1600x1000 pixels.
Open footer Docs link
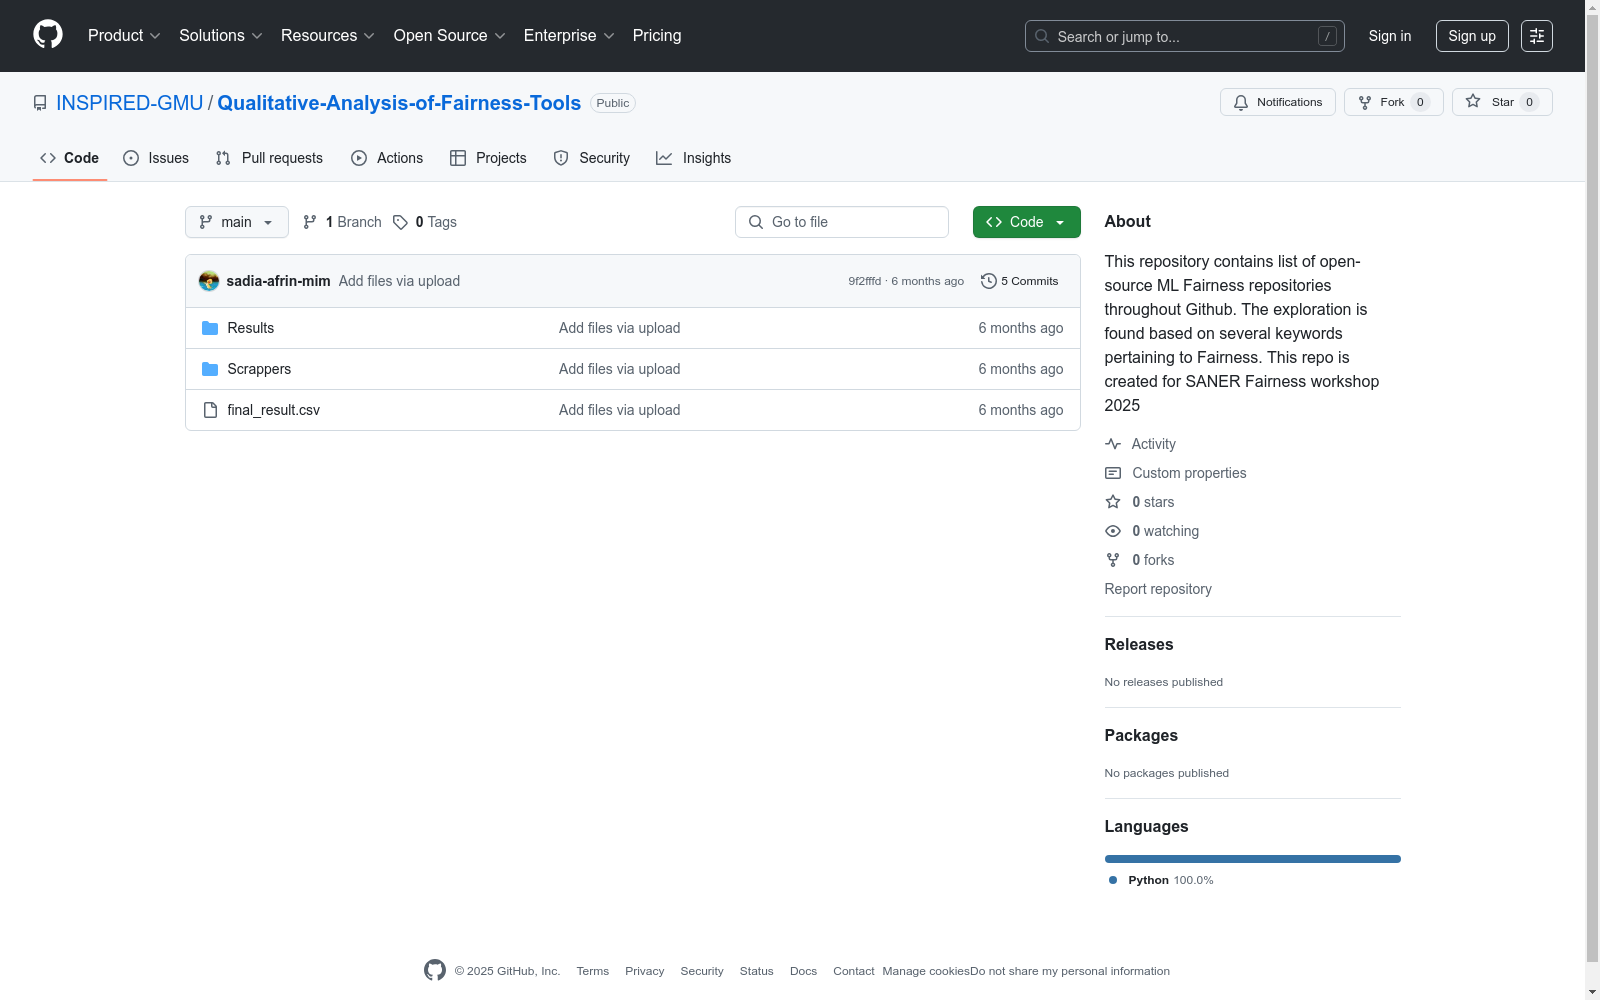pyautogui.click(x=803, y=971)
